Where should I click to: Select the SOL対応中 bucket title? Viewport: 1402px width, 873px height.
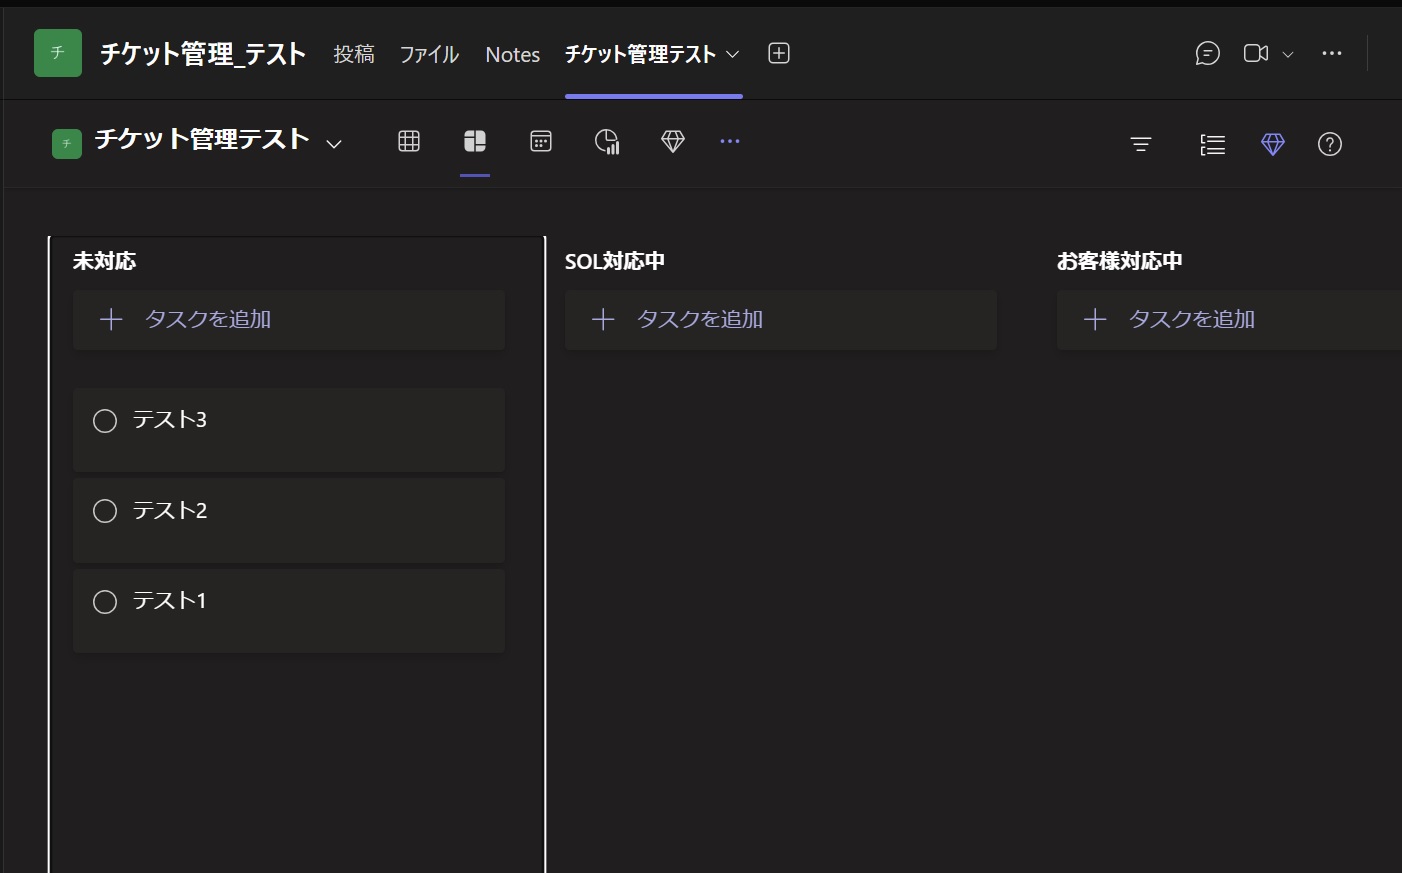tap(615, 261)
